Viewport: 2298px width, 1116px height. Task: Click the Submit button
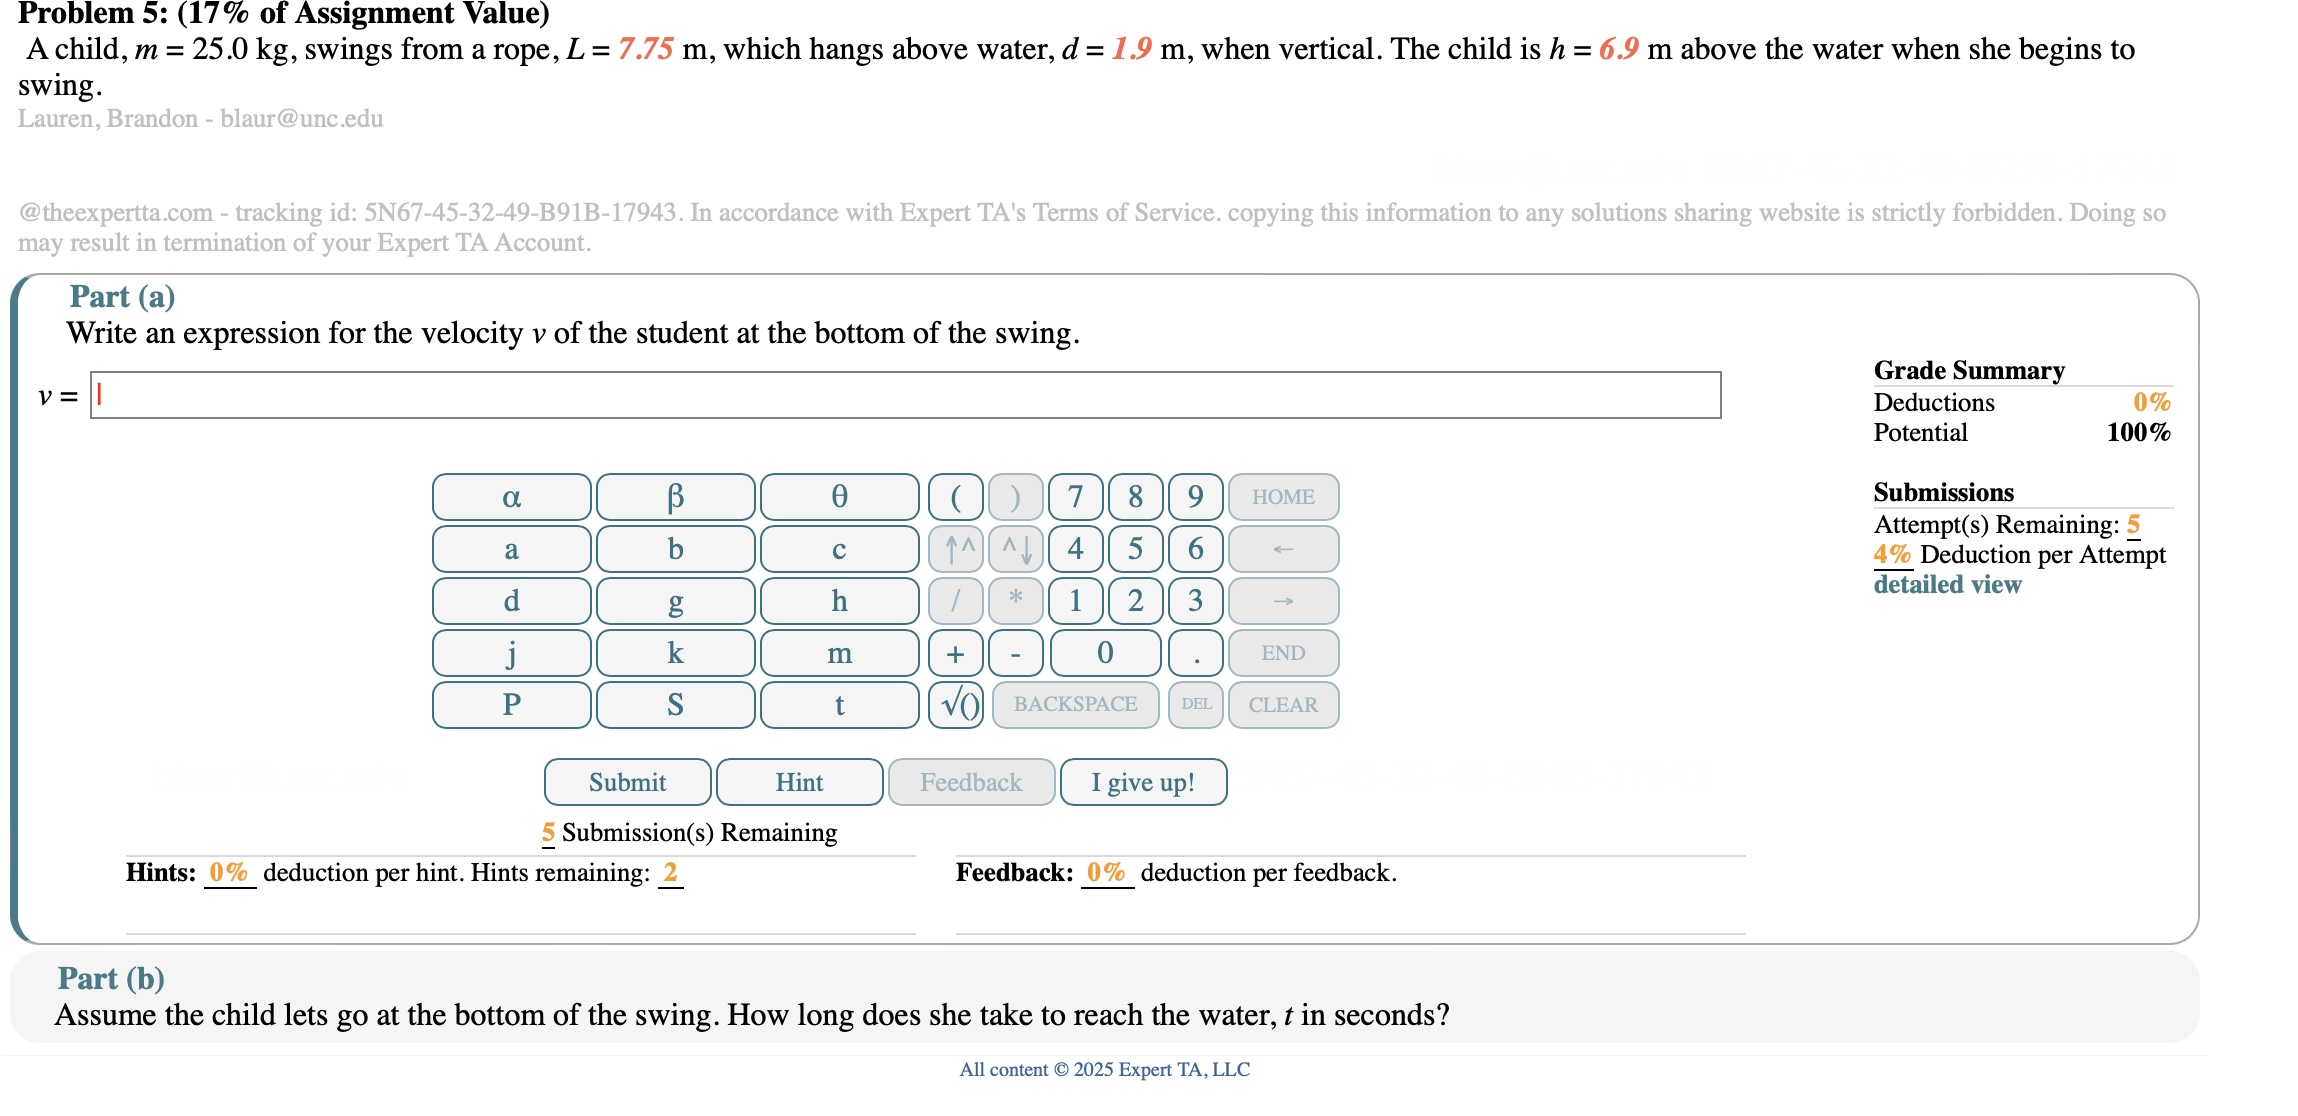coord(627,781)
